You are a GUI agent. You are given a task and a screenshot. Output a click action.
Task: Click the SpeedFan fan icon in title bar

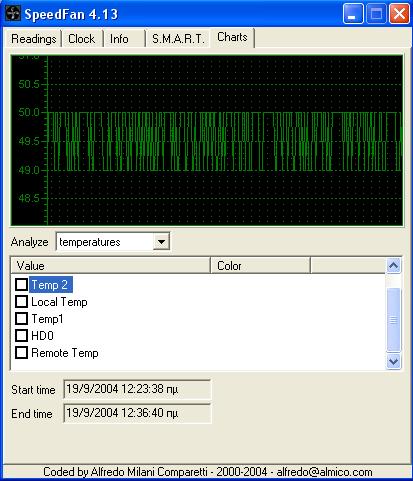click(x=13, y=14)
